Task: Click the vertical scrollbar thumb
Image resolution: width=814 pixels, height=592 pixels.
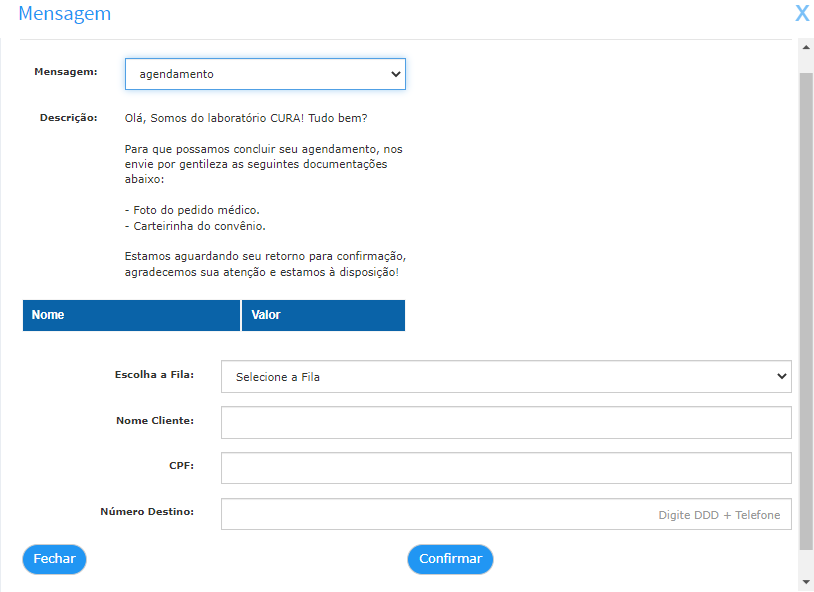Action: coord(806,311)
